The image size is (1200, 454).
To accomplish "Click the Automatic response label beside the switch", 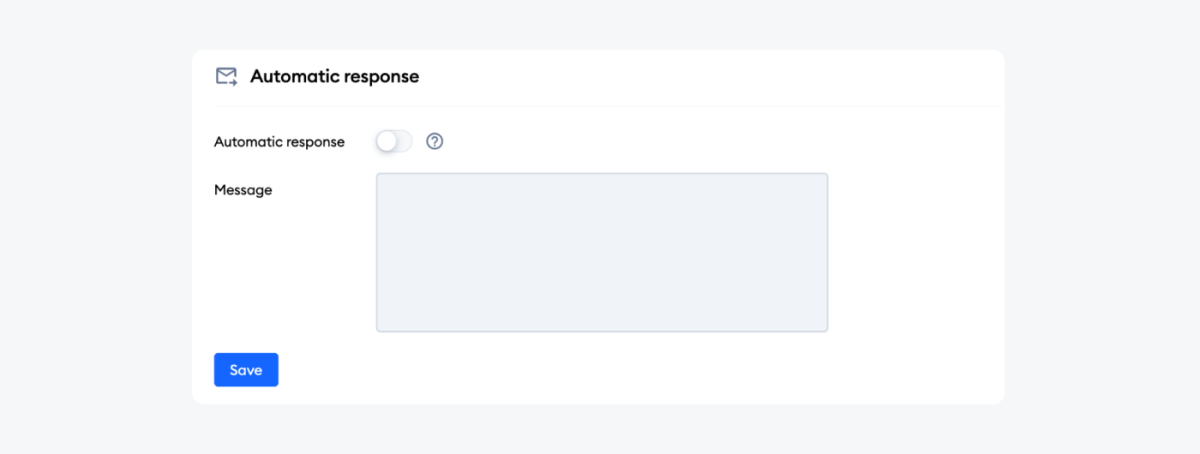I will coord(279,142).
